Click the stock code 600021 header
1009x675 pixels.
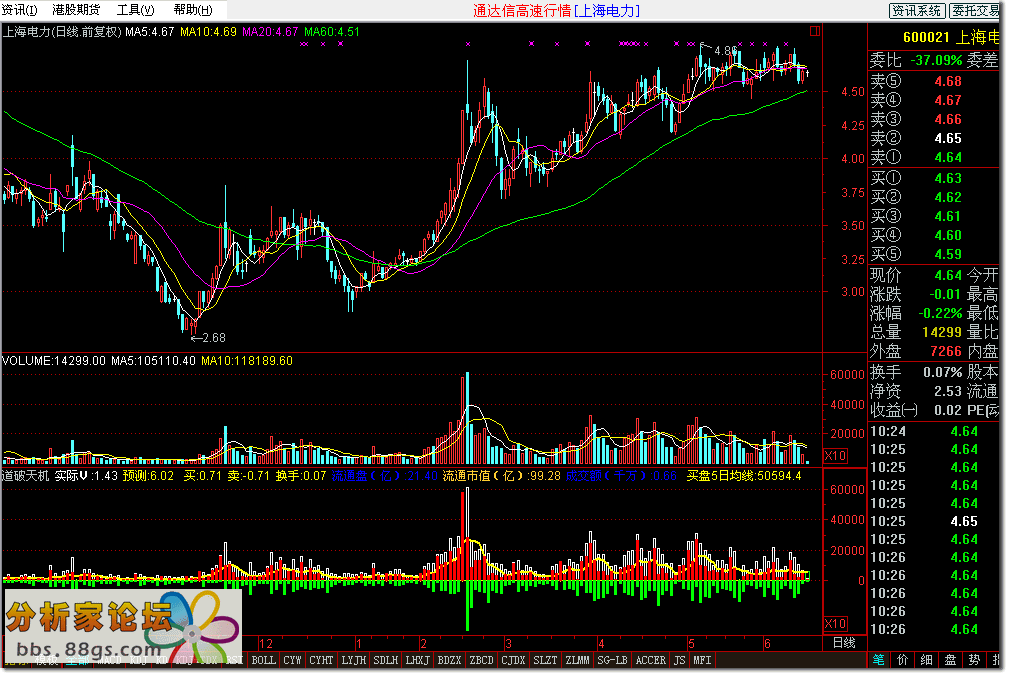pyautogui.click(x=926, y=37)
